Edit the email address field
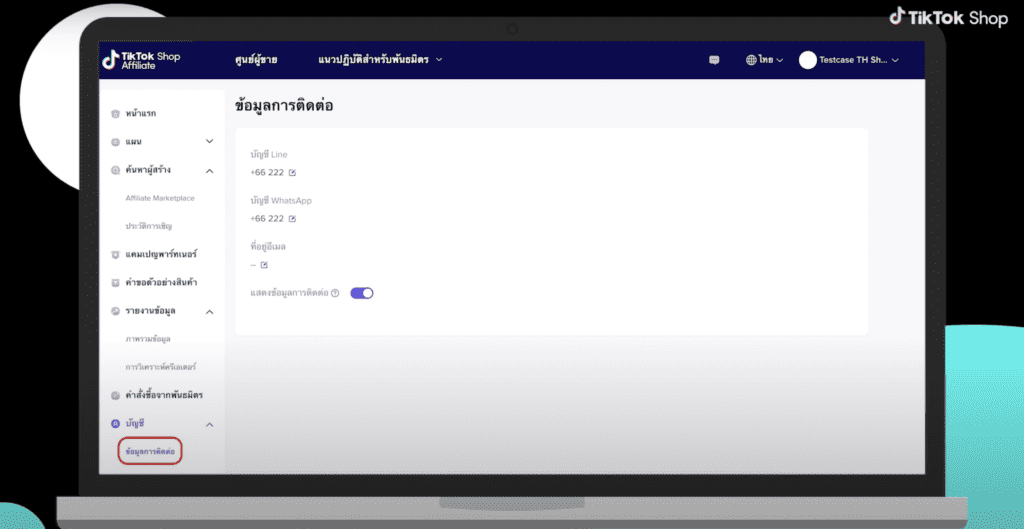 pos(264,265)
